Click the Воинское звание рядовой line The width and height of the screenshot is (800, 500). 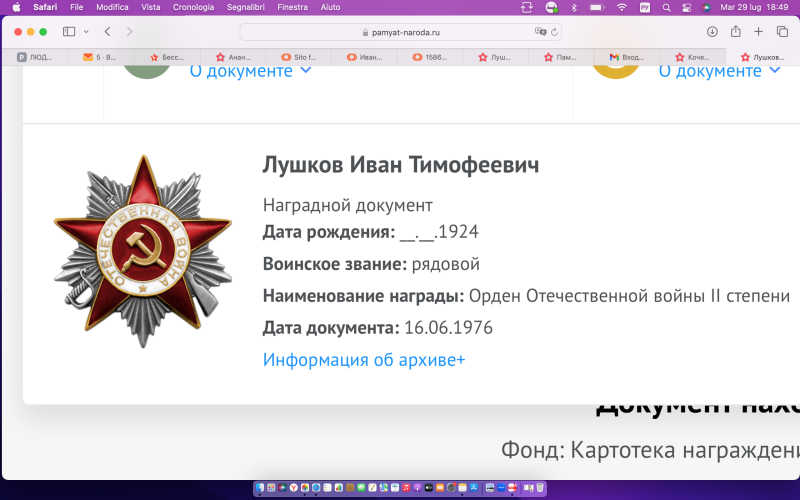[x=371, y=264]
